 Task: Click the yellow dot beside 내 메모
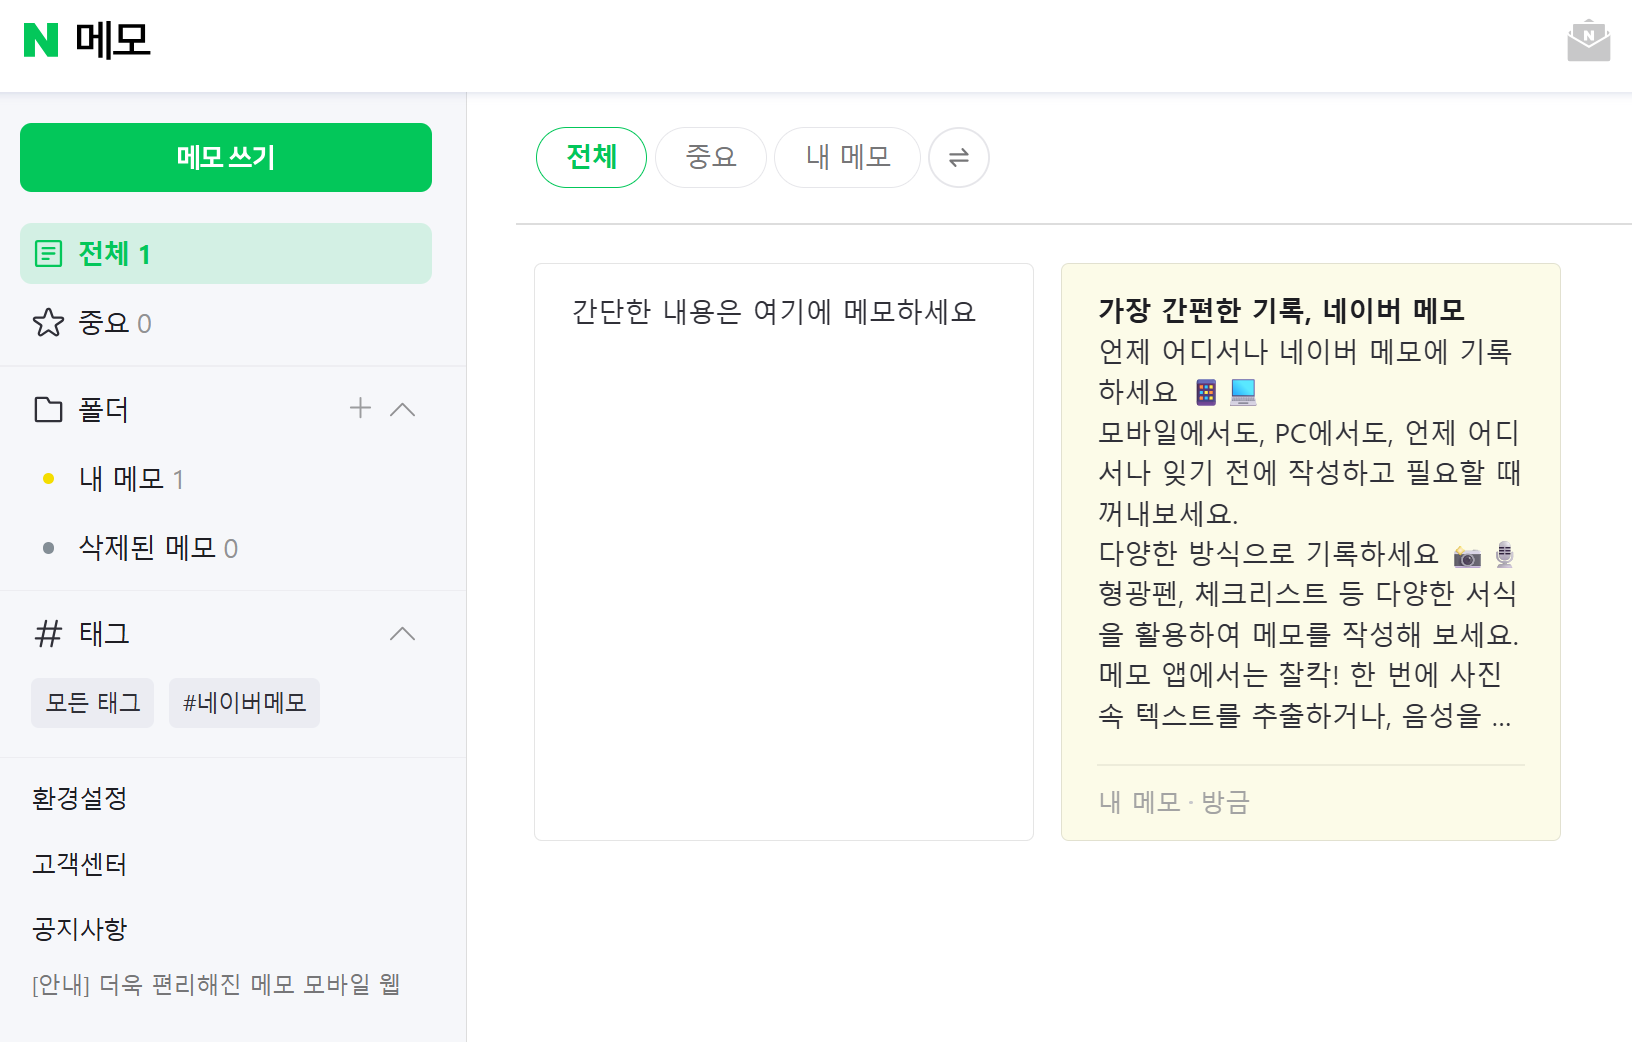coord(48,479)
